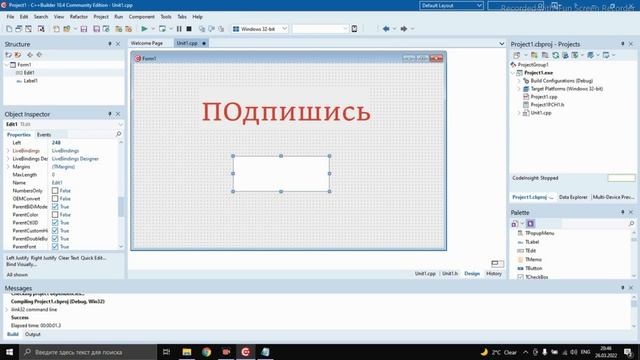Click the Clear Text link
This screenshot has height=360, width=640.
[69, 258]
